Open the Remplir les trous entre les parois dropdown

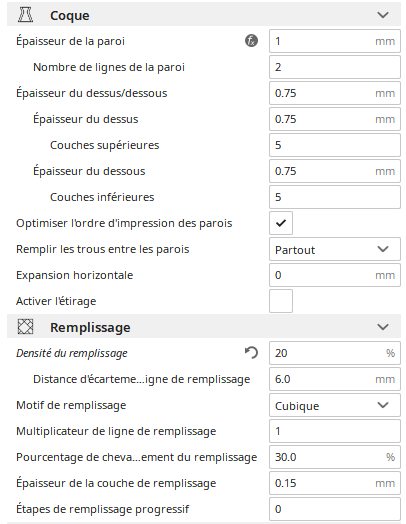pos(335,249)
